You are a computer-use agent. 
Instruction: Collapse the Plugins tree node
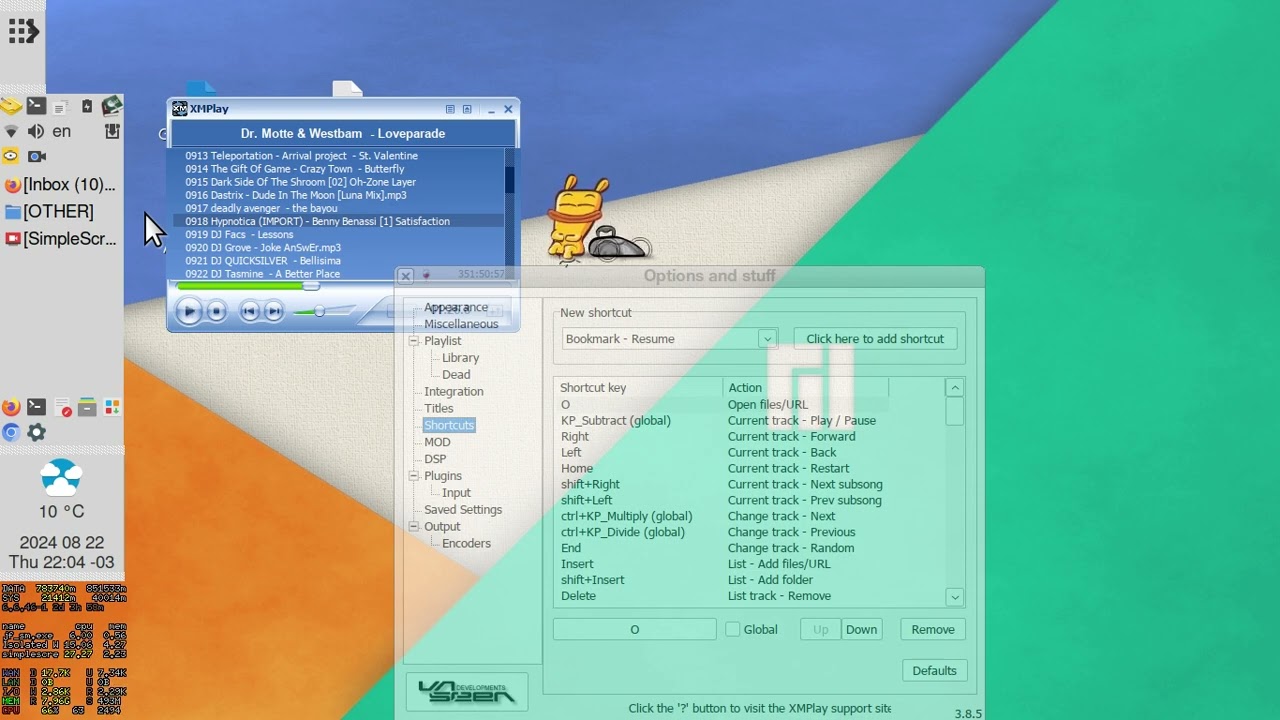click(x=414, y=476)
